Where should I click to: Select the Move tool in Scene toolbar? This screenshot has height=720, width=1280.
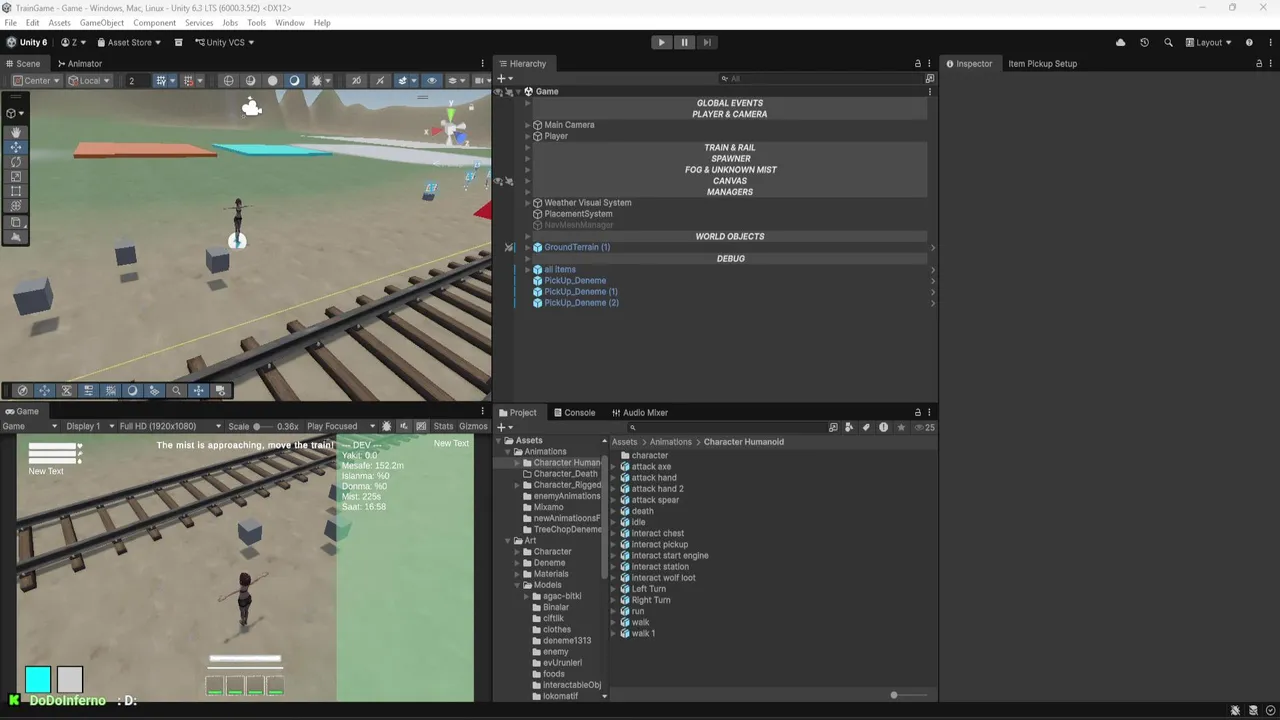pos(16,147)
